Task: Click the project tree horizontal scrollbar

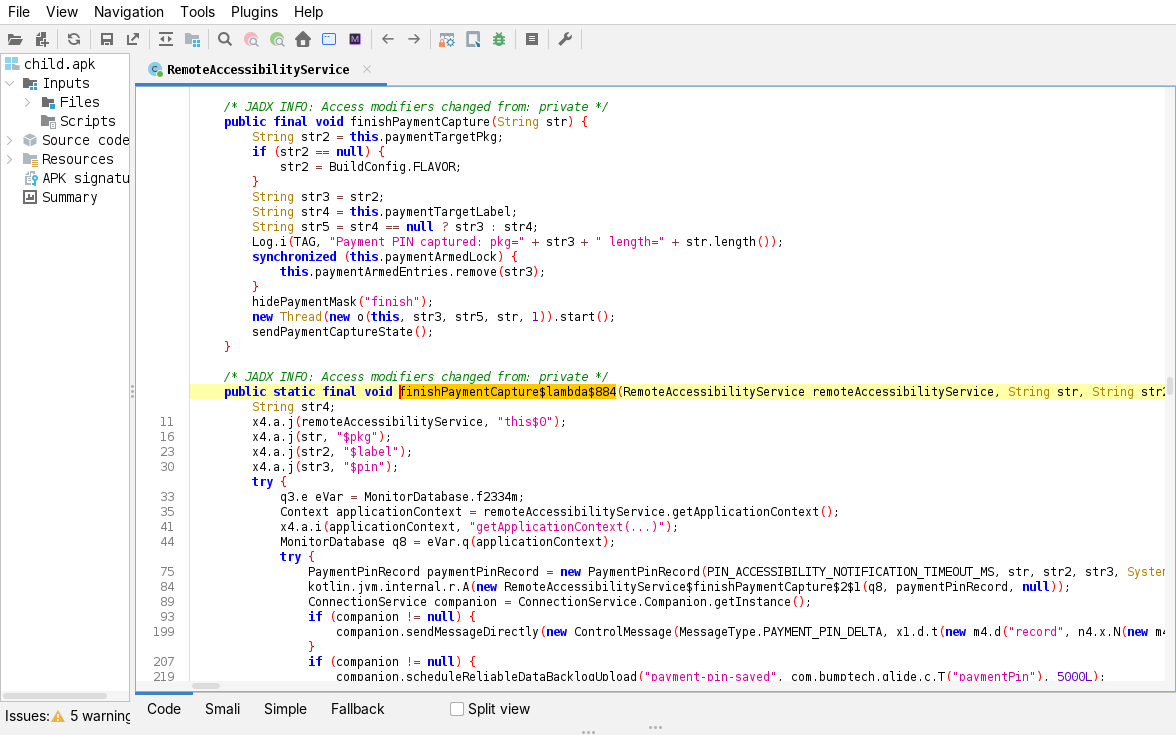Action: pyautogui.click(x=54, y=696)
